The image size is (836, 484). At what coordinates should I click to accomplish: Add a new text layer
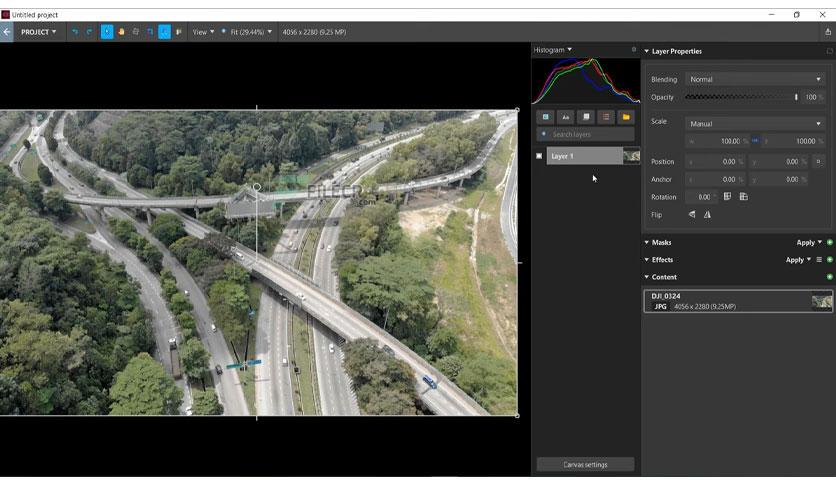coord(566,117)
